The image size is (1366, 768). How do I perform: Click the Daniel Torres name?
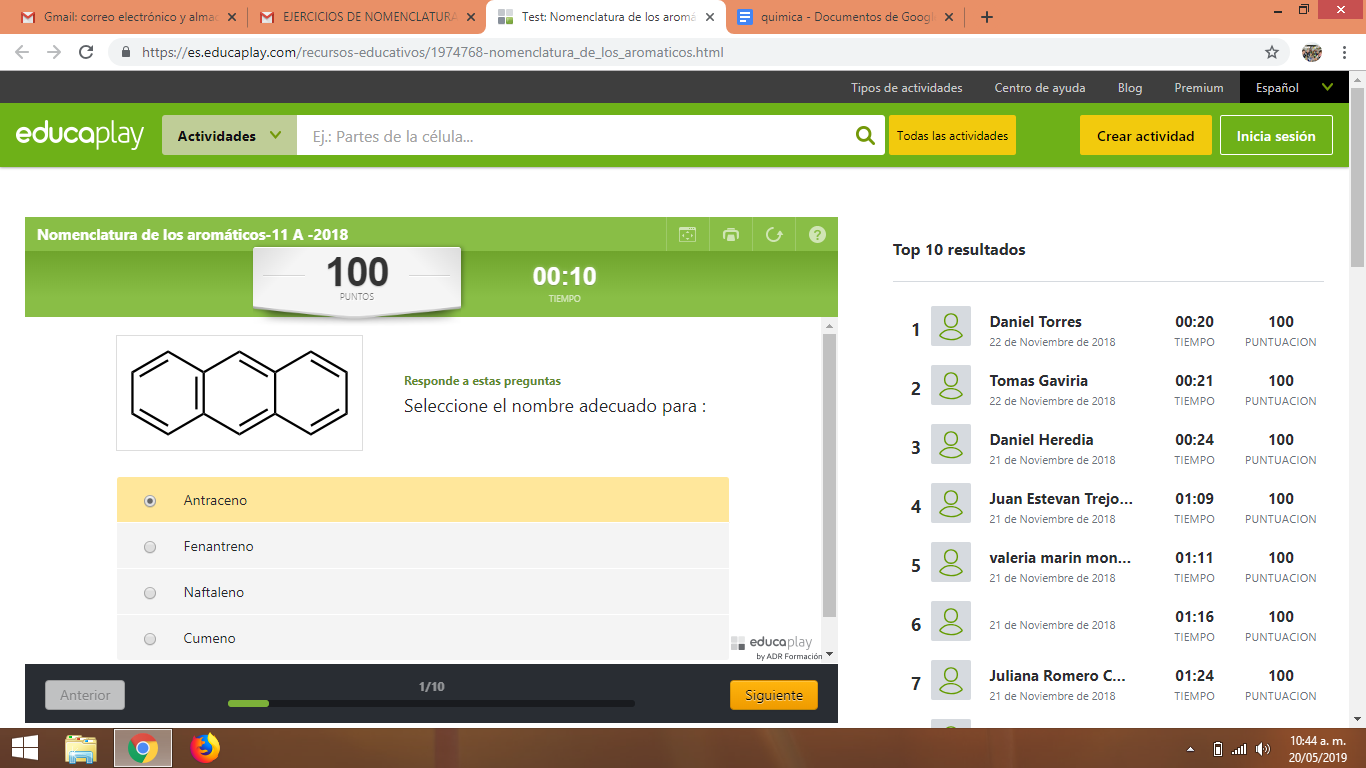(x=1036, y=322)
